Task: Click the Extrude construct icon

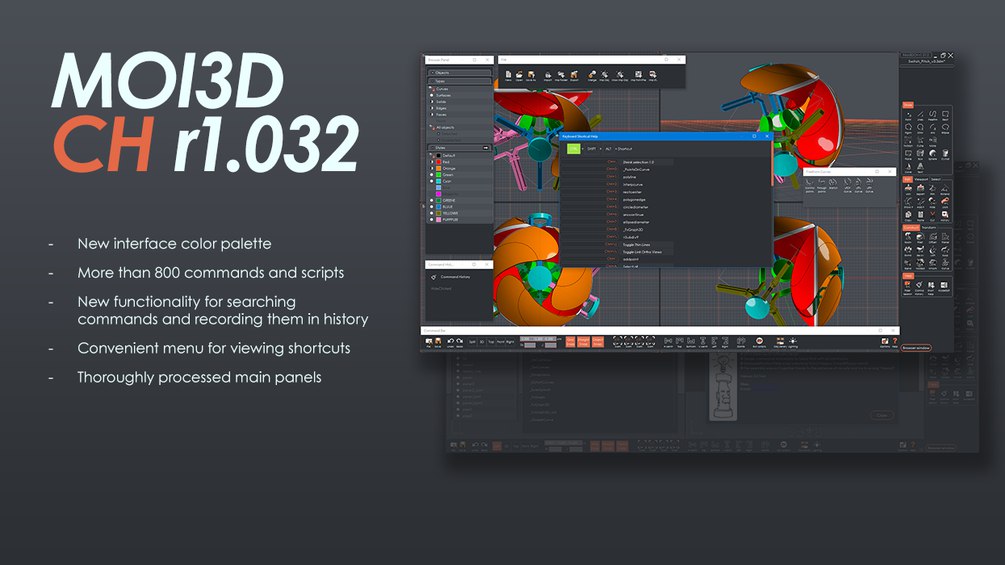Action: (908, 250)
